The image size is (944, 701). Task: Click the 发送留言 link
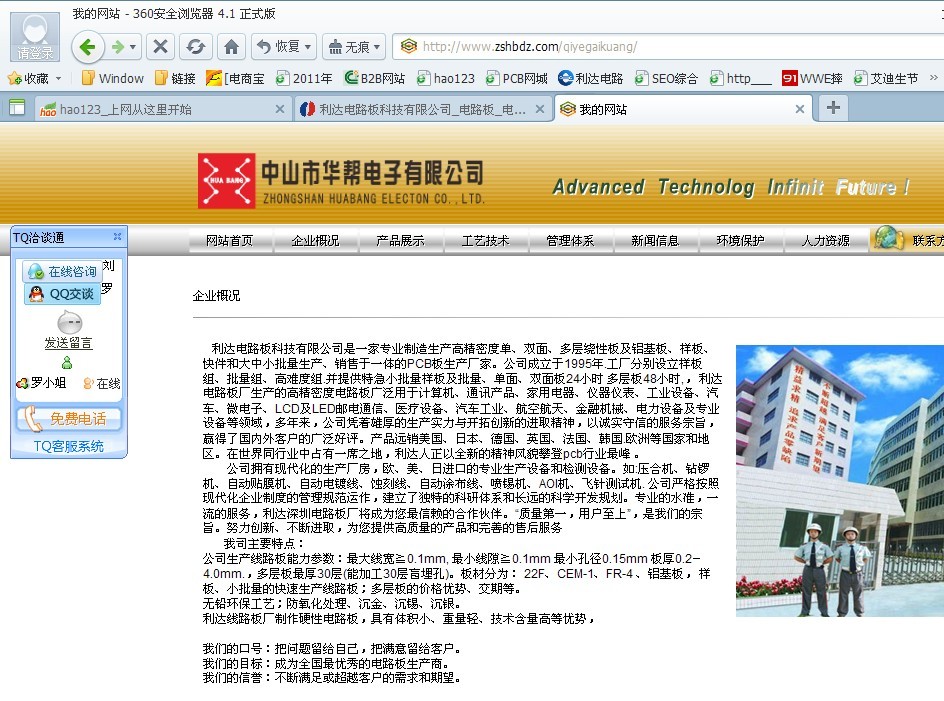[68, 343]
